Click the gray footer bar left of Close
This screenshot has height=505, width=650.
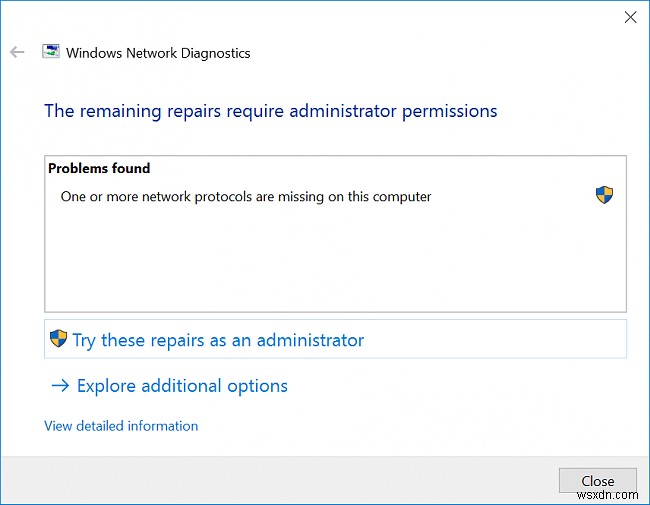280,480
